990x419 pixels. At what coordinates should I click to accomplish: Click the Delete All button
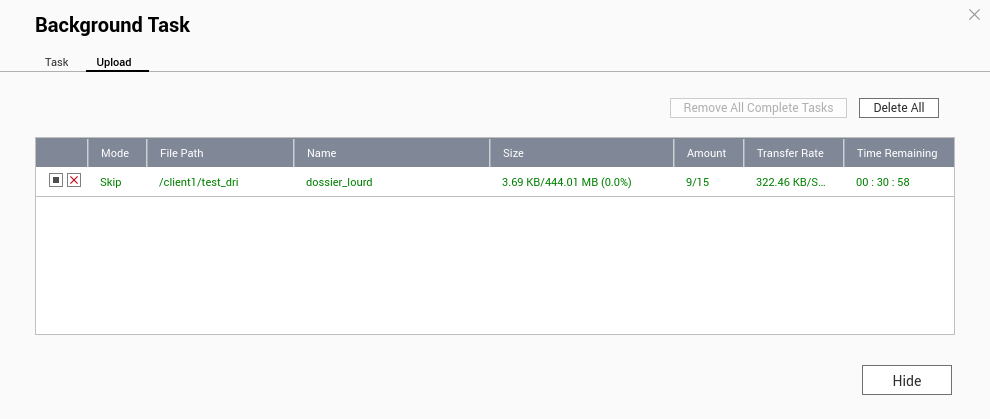(898, 108)
